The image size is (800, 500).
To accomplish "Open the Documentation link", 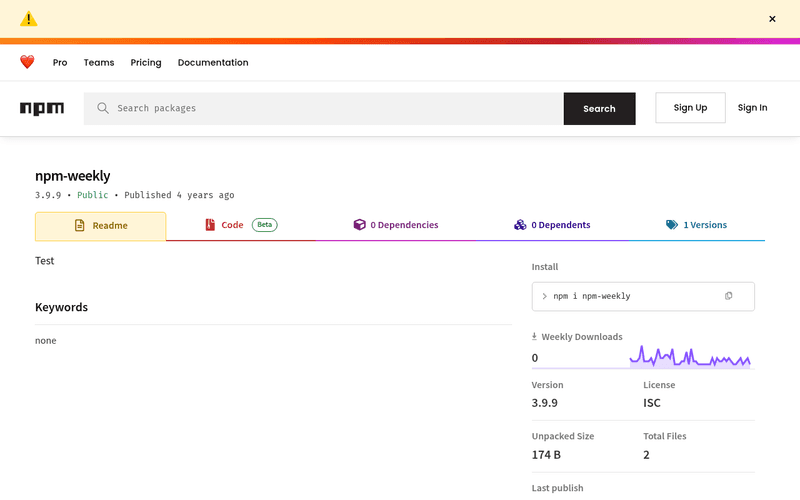I will 213,62.
